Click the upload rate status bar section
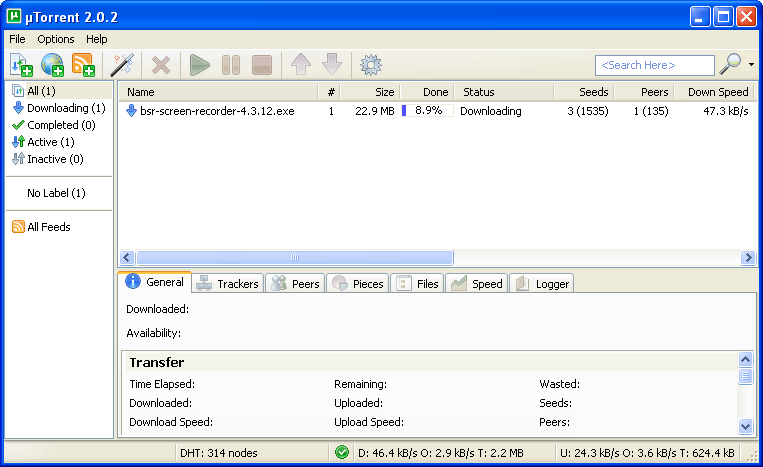Viewport: 763px width, 467px height. point(647,453)
